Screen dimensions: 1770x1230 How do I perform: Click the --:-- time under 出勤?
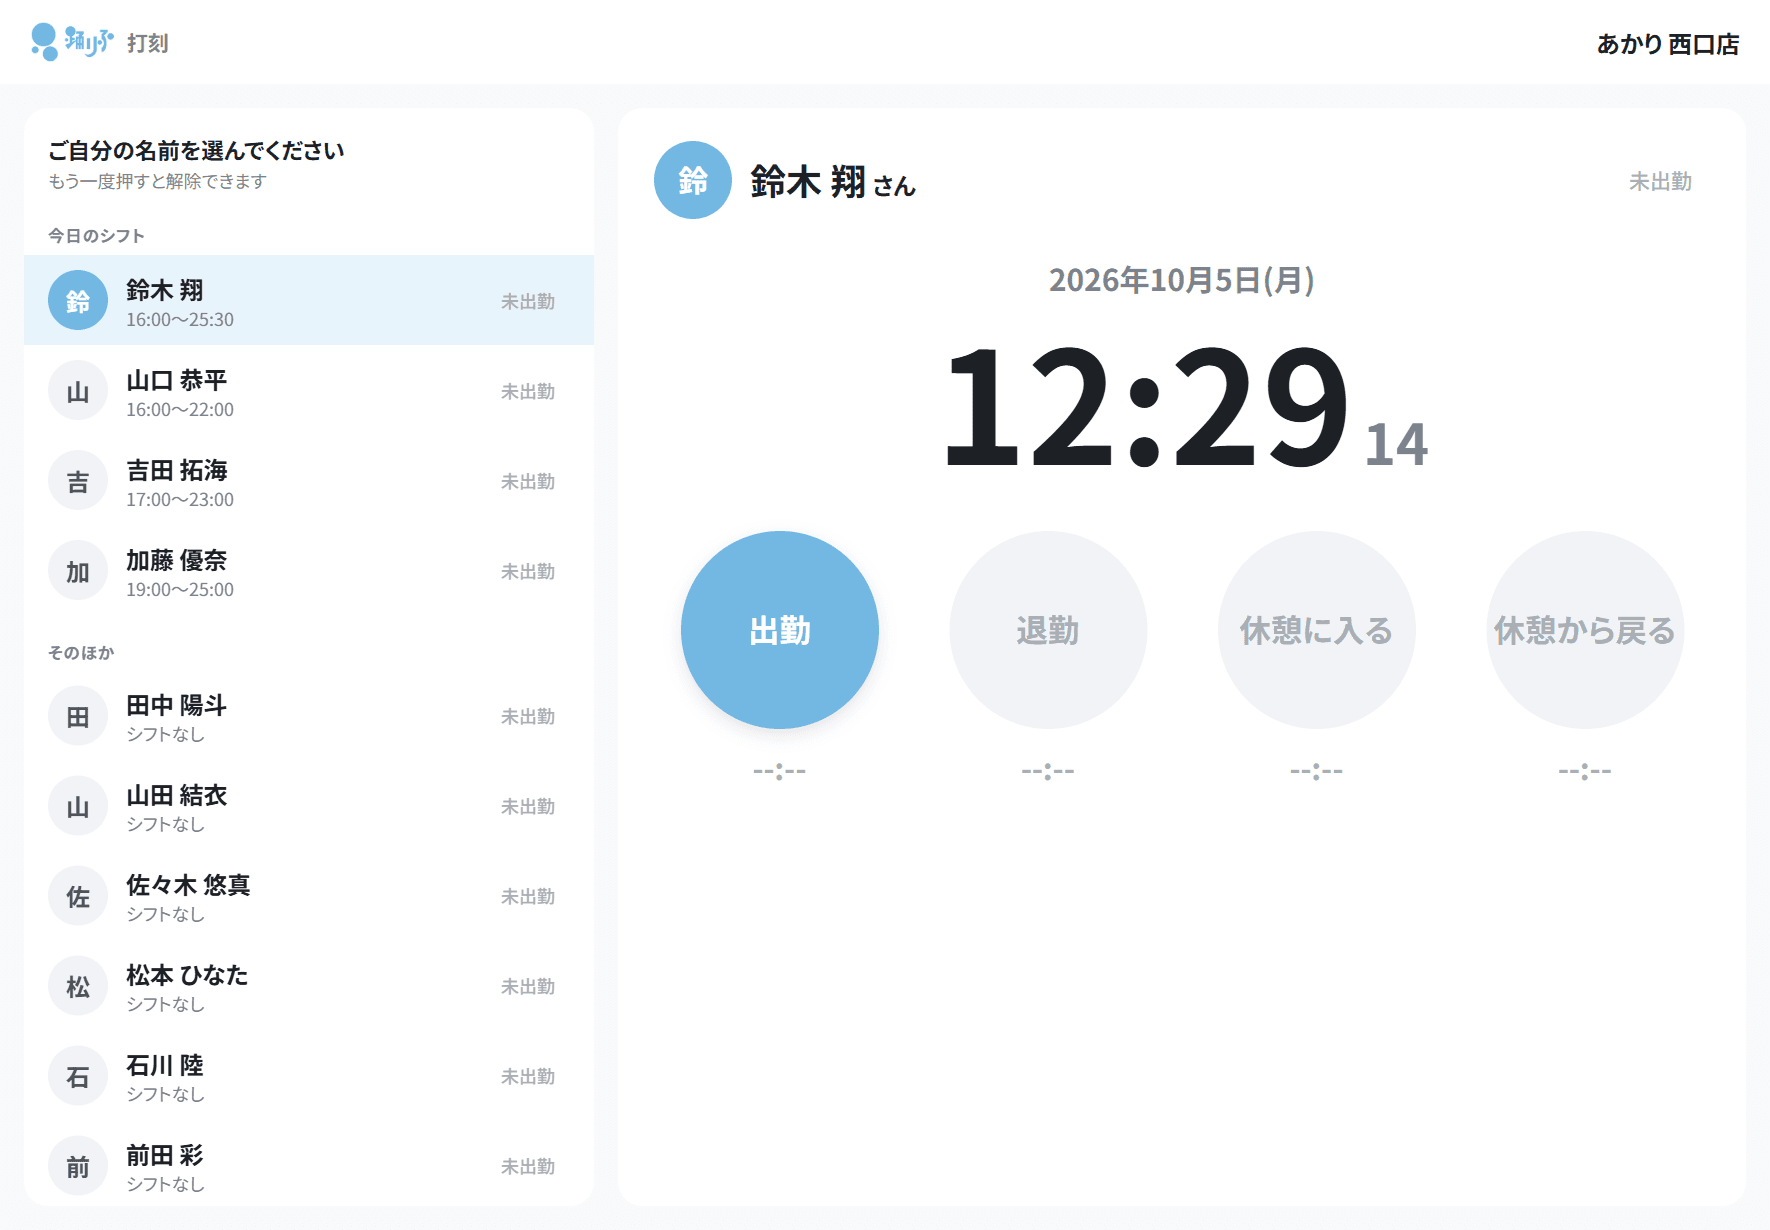780,770
